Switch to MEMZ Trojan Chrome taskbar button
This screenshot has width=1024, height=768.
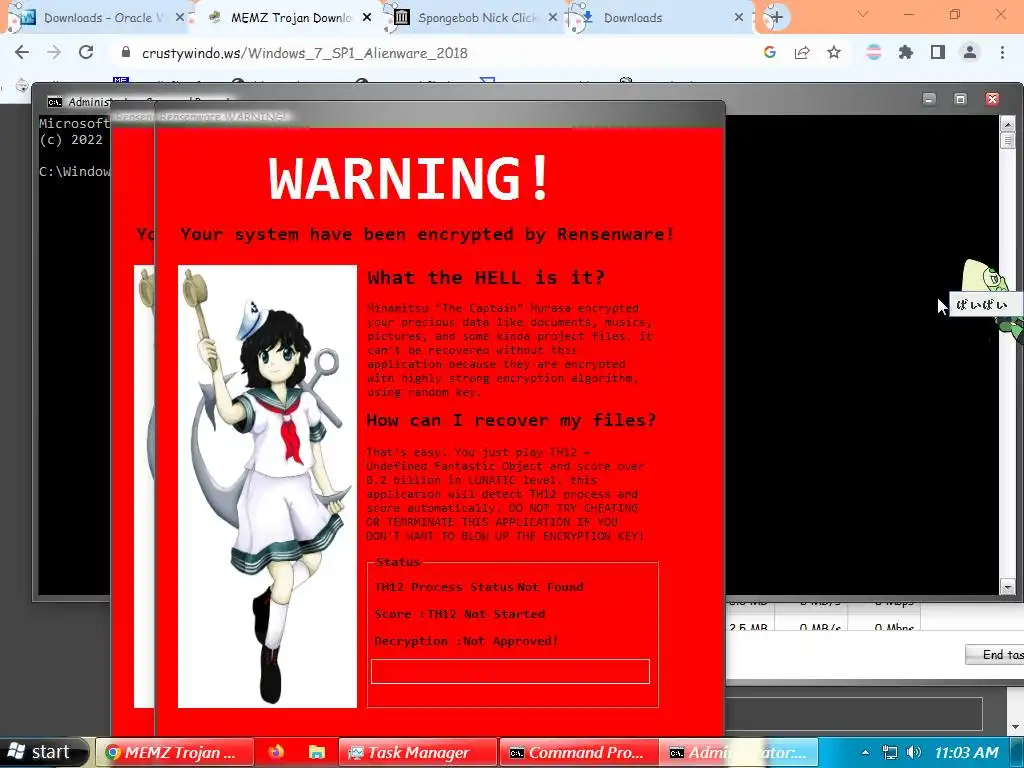pyautogui.click(x=174, y=752)
